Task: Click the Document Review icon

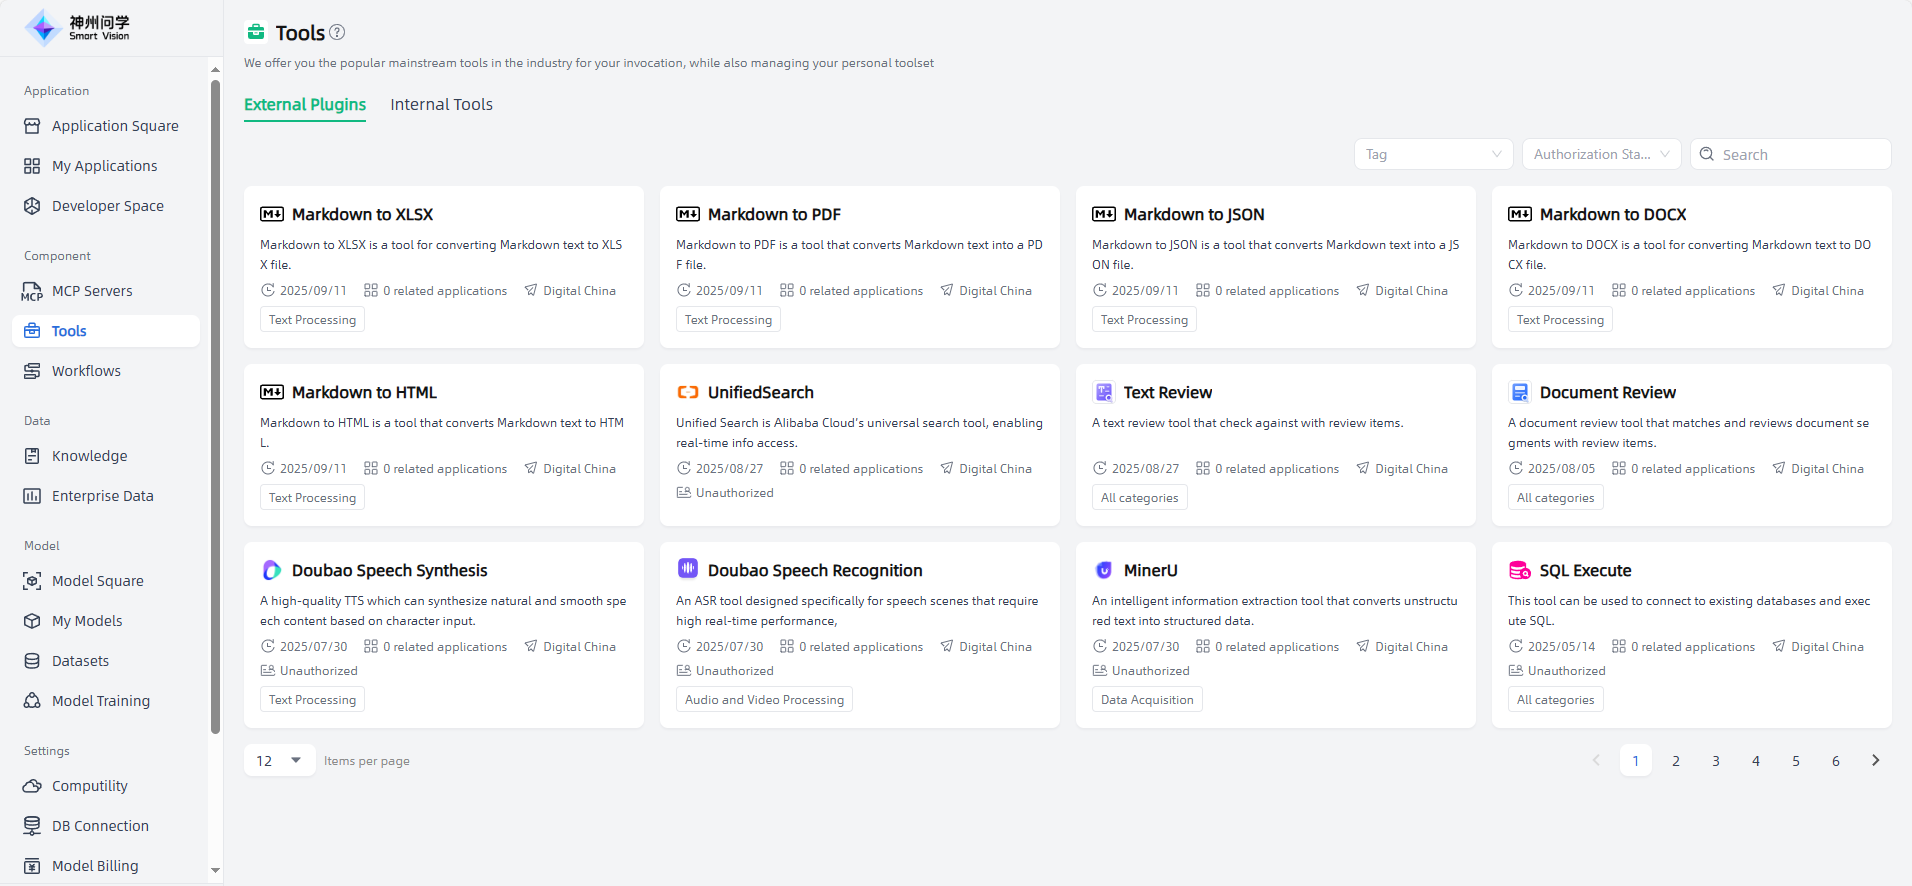Action: pos(1520,392)
